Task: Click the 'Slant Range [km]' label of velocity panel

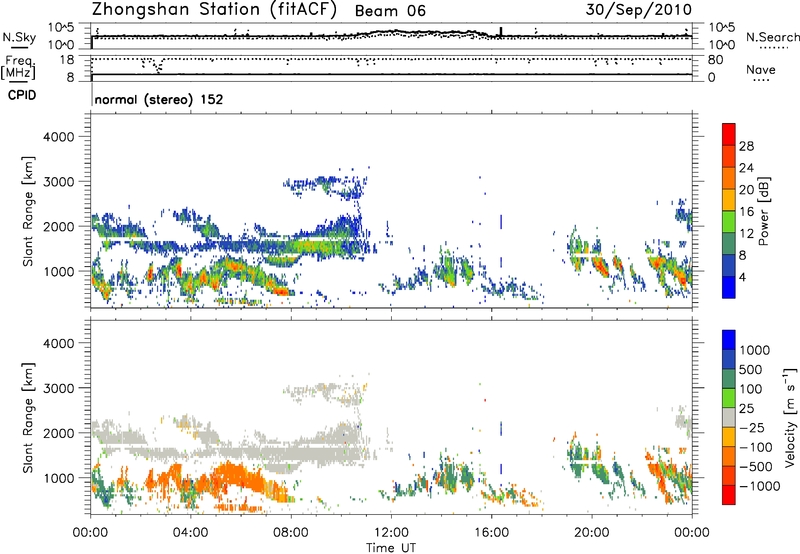Action: point(28,417)
